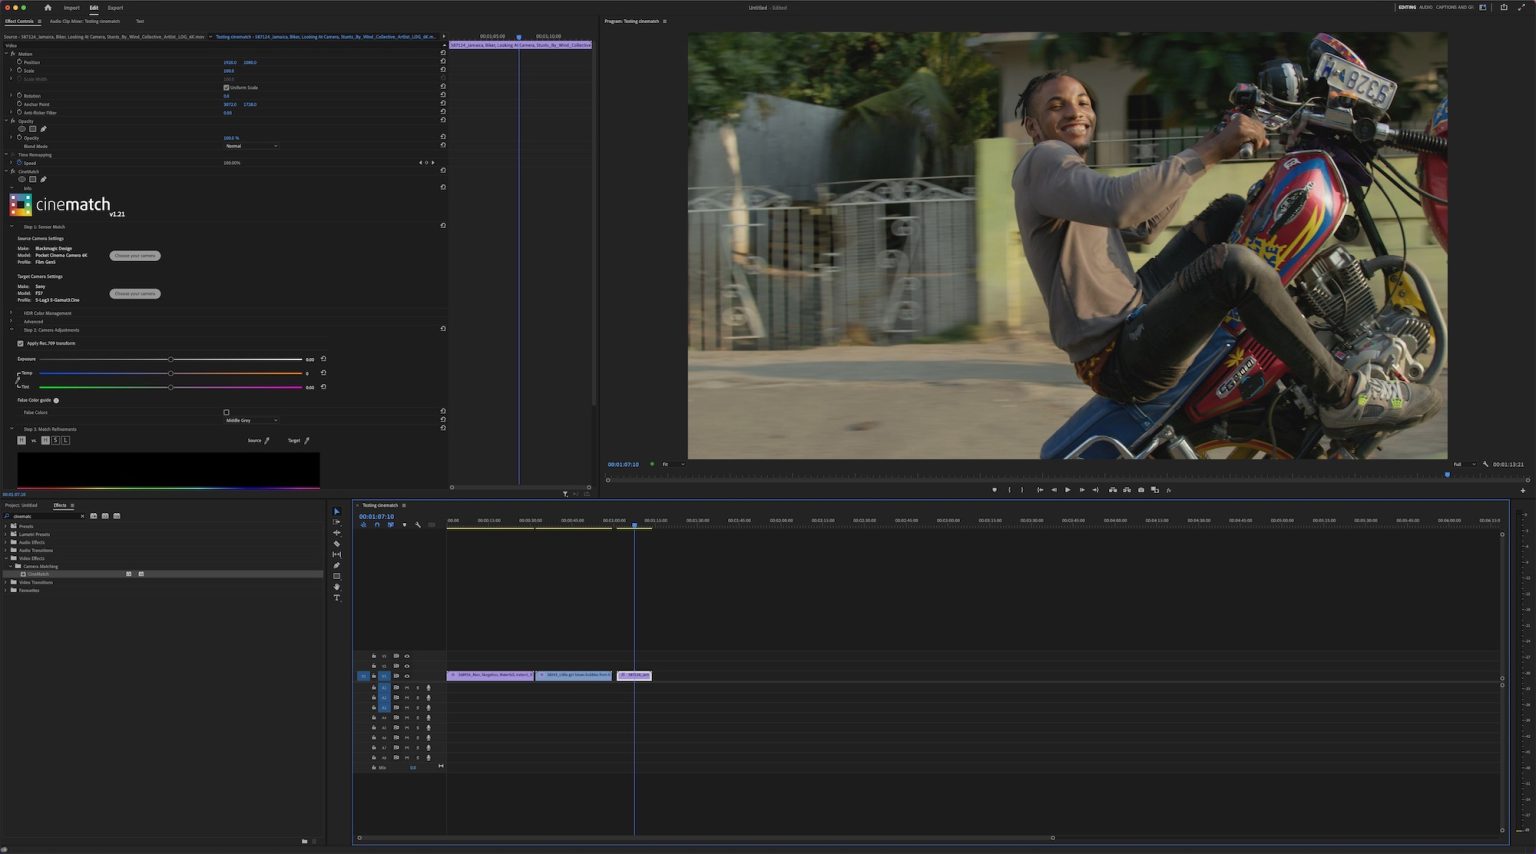Collapse the Video Effects folder
The width and height of the screenshot is (1536, 854).
click(x=5, y=558)
